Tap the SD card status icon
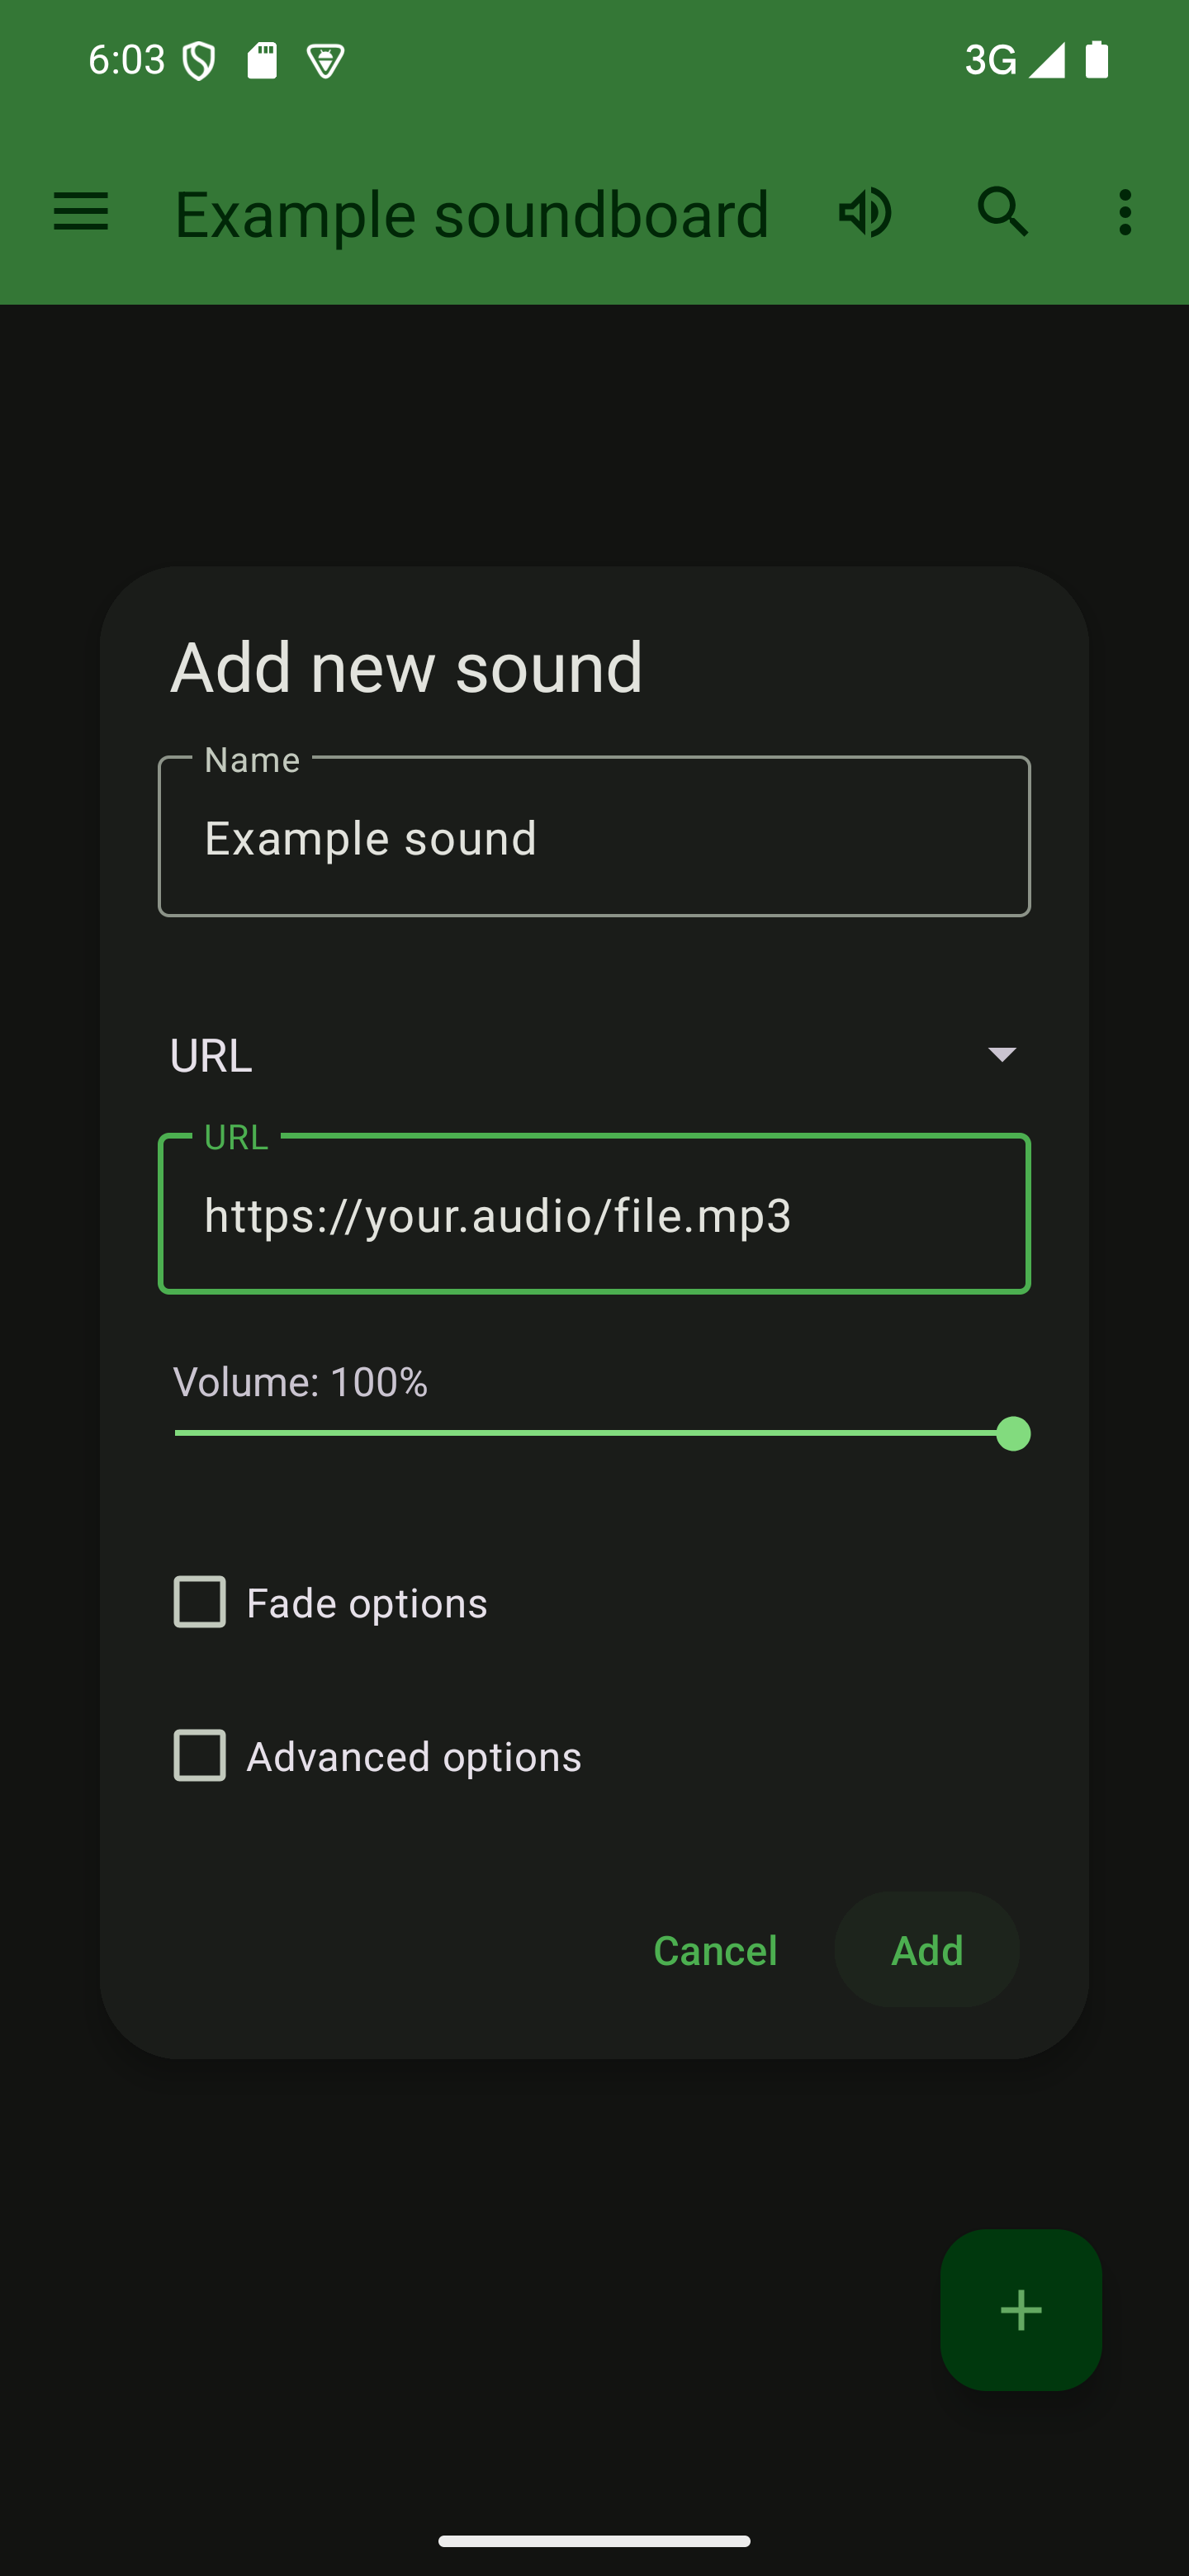The height and width of the screenshot is (2576, 1189). coord(262,61)
